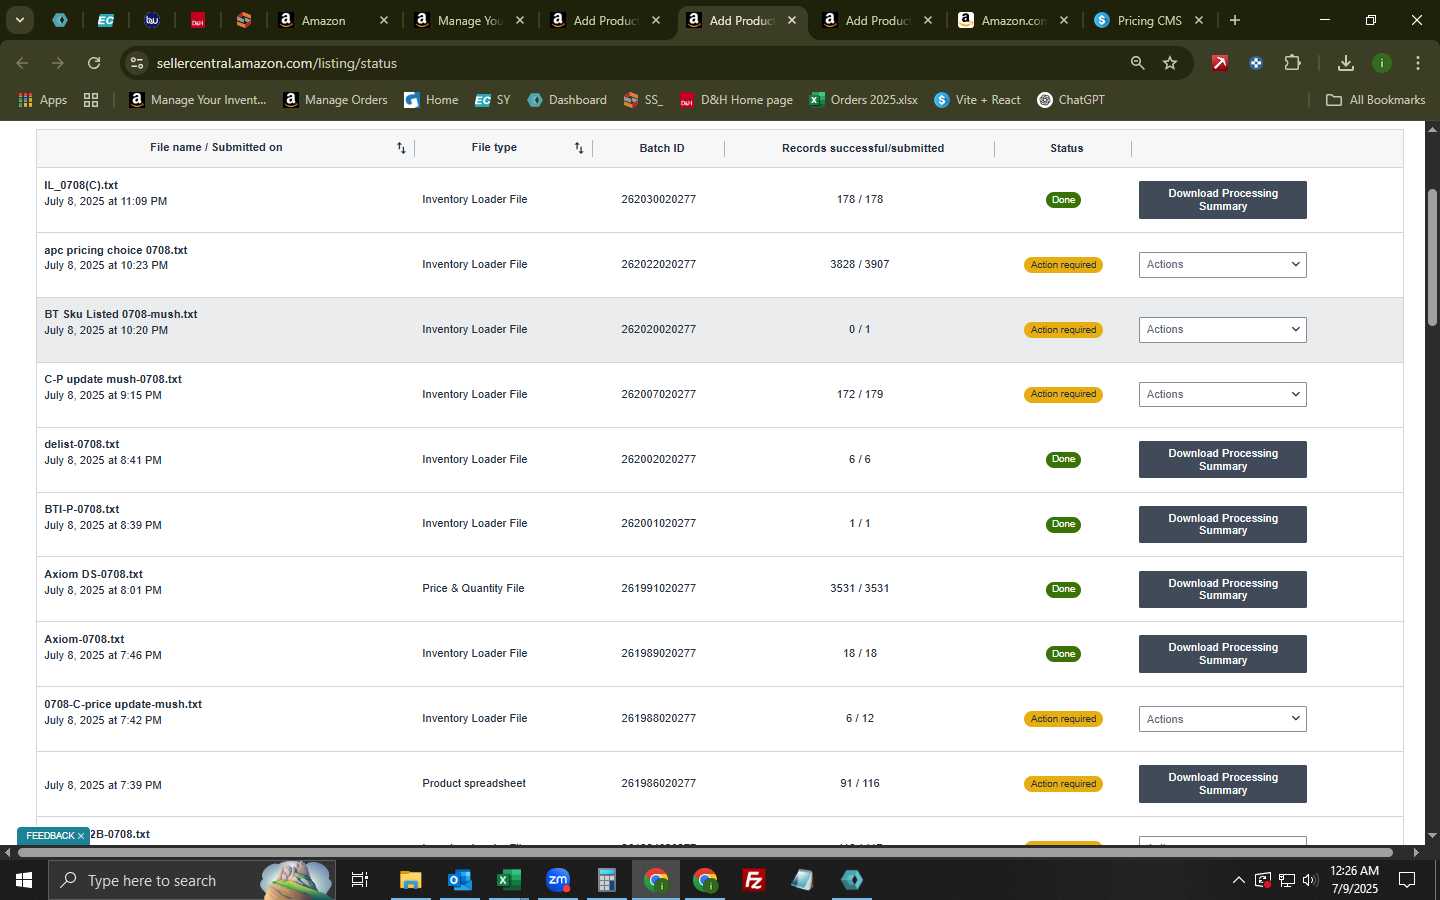
Task: Click the Done status for IL_0708(C).txt
Action: (1063, 200)
